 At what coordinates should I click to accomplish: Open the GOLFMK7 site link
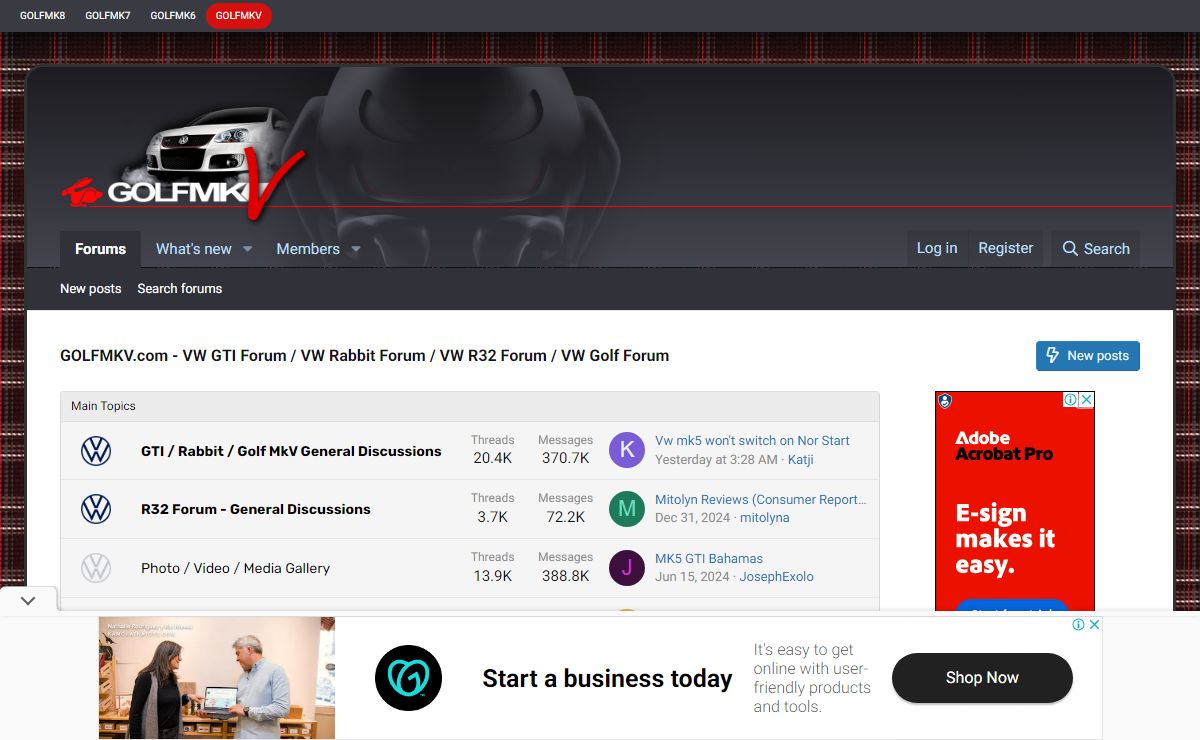[108, 15]
